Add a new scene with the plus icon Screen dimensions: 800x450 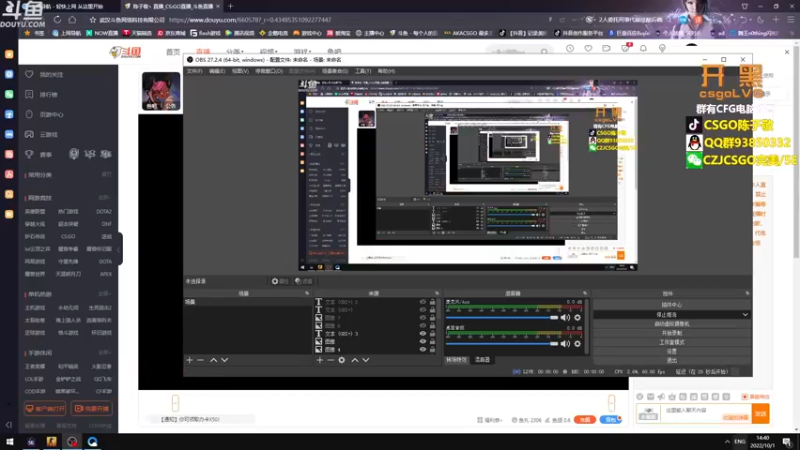click(x=189, y=360)
